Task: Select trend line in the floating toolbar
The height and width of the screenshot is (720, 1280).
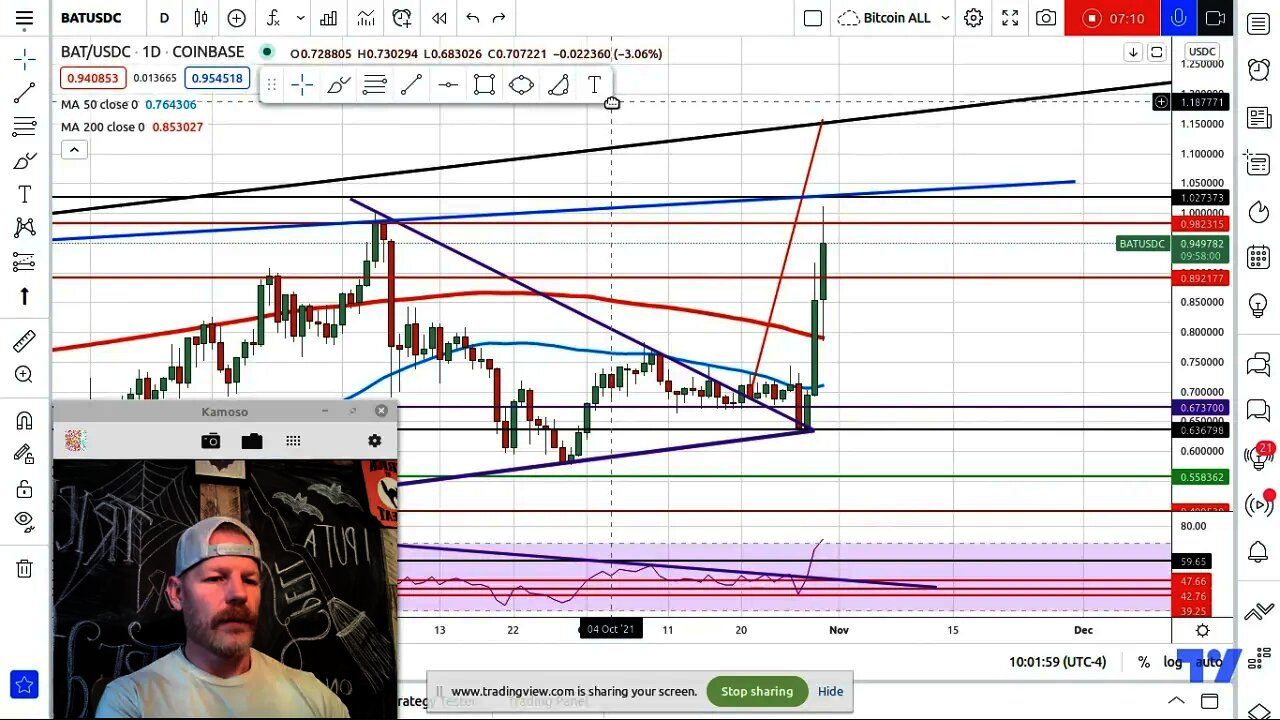Action: pos(411,86)
